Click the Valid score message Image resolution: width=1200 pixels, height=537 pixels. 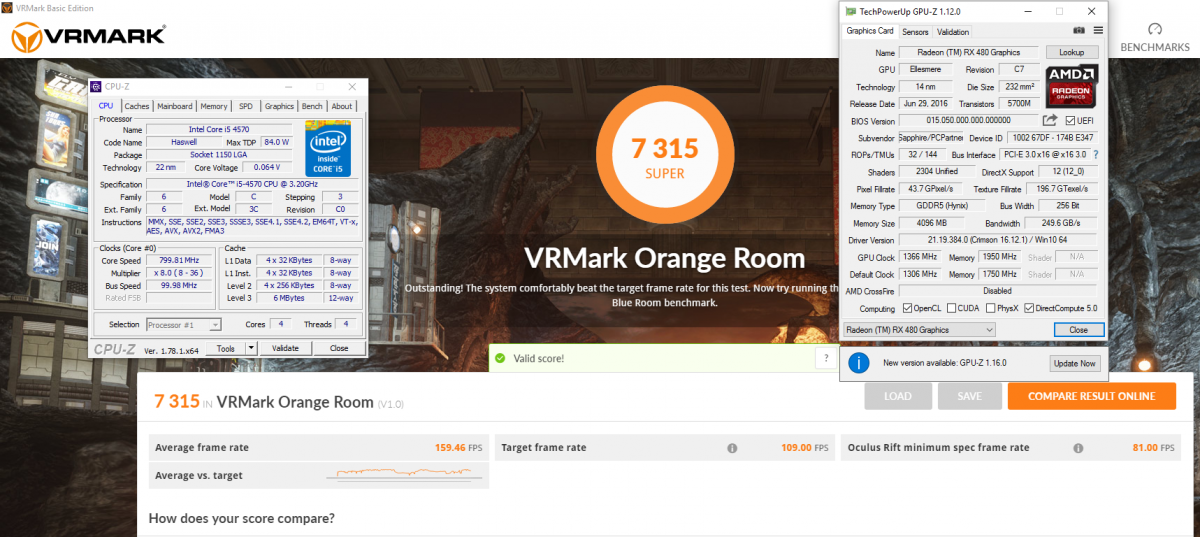tap(539, 358)
